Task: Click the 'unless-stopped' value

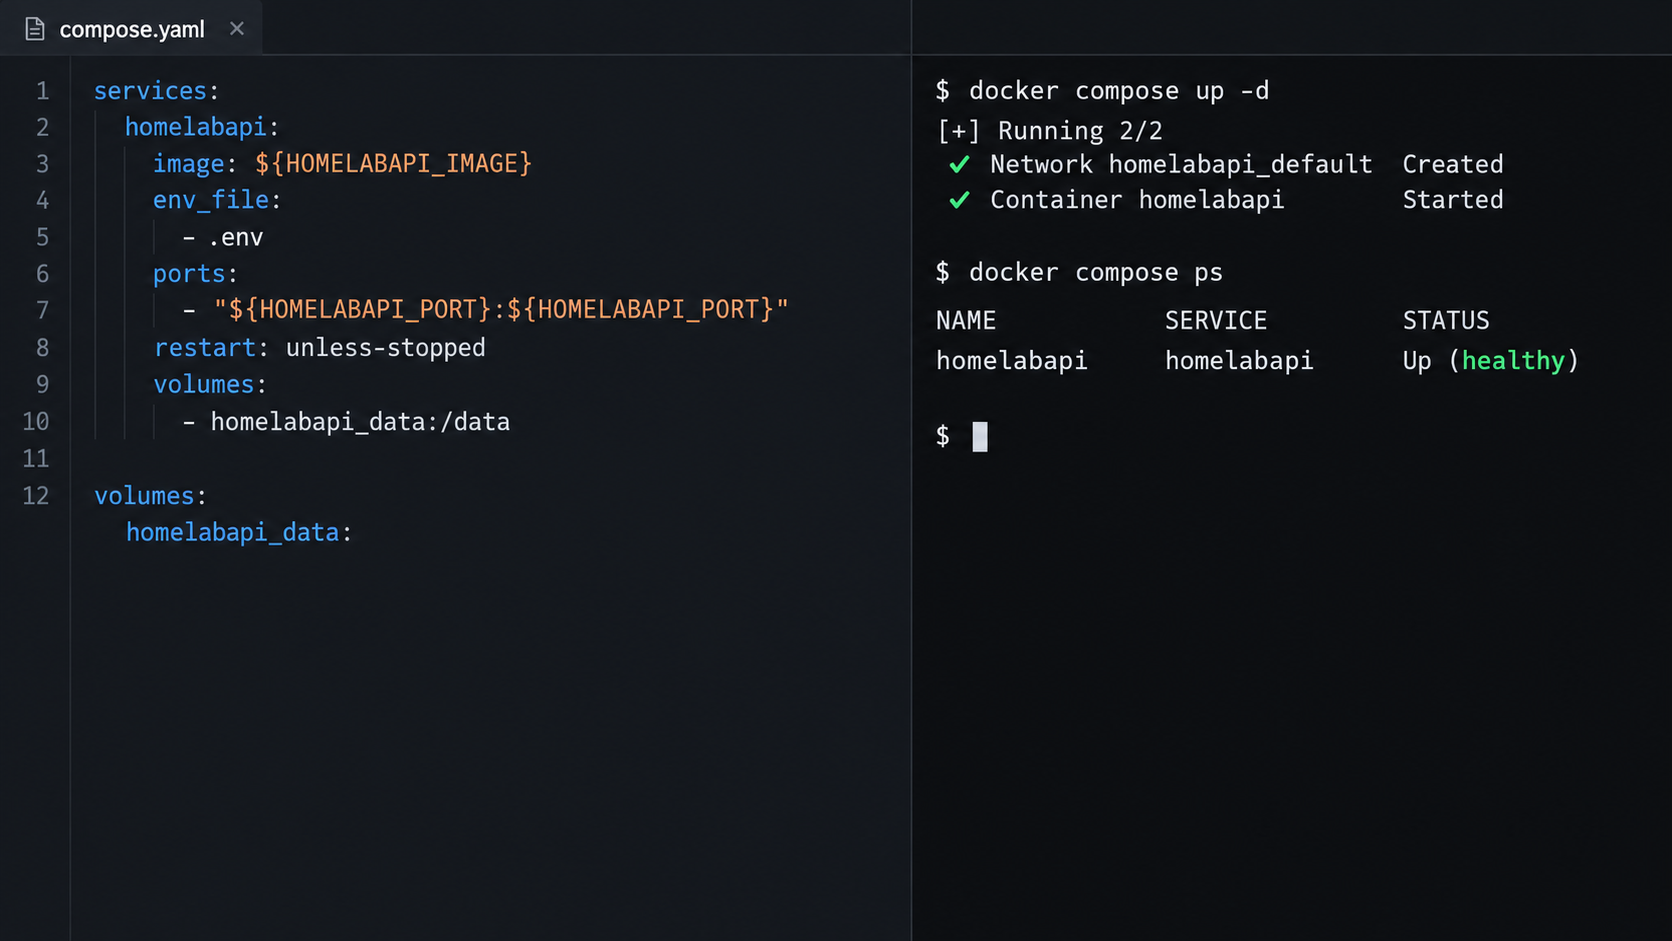Action: click(x=386, y=348)
